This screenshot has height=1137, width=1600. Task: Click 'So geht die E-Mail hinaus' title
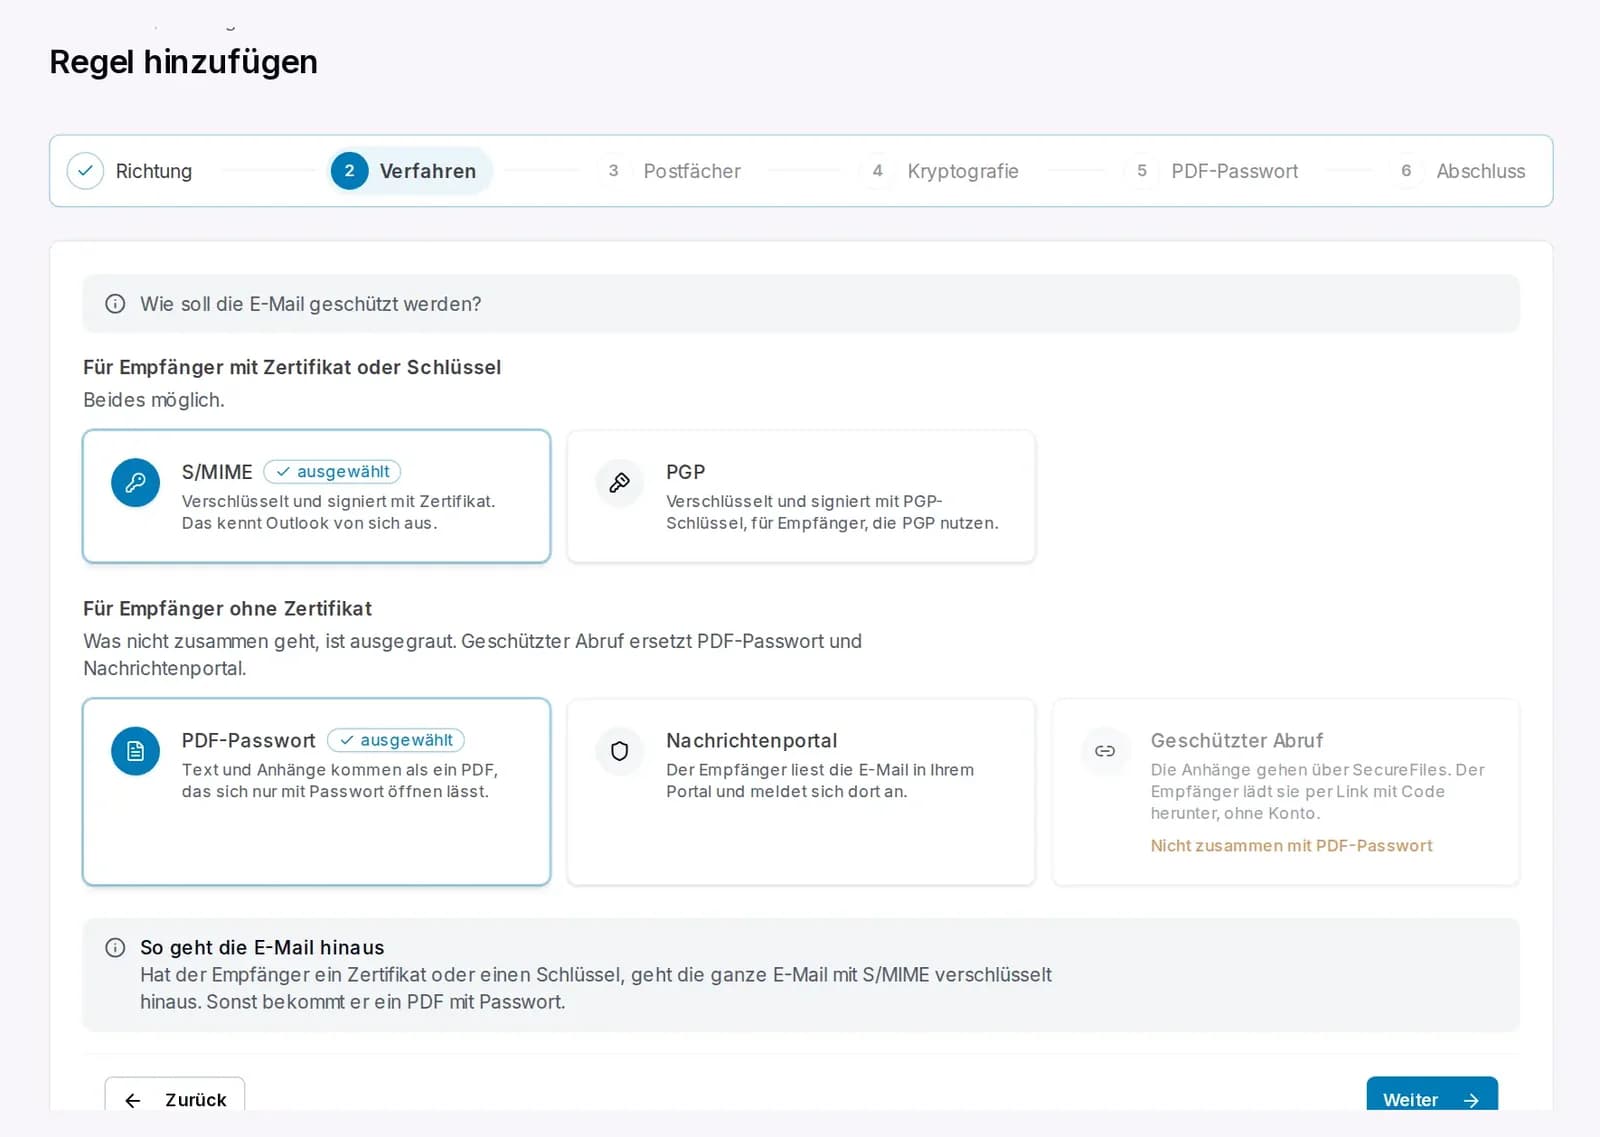point(262,948)
